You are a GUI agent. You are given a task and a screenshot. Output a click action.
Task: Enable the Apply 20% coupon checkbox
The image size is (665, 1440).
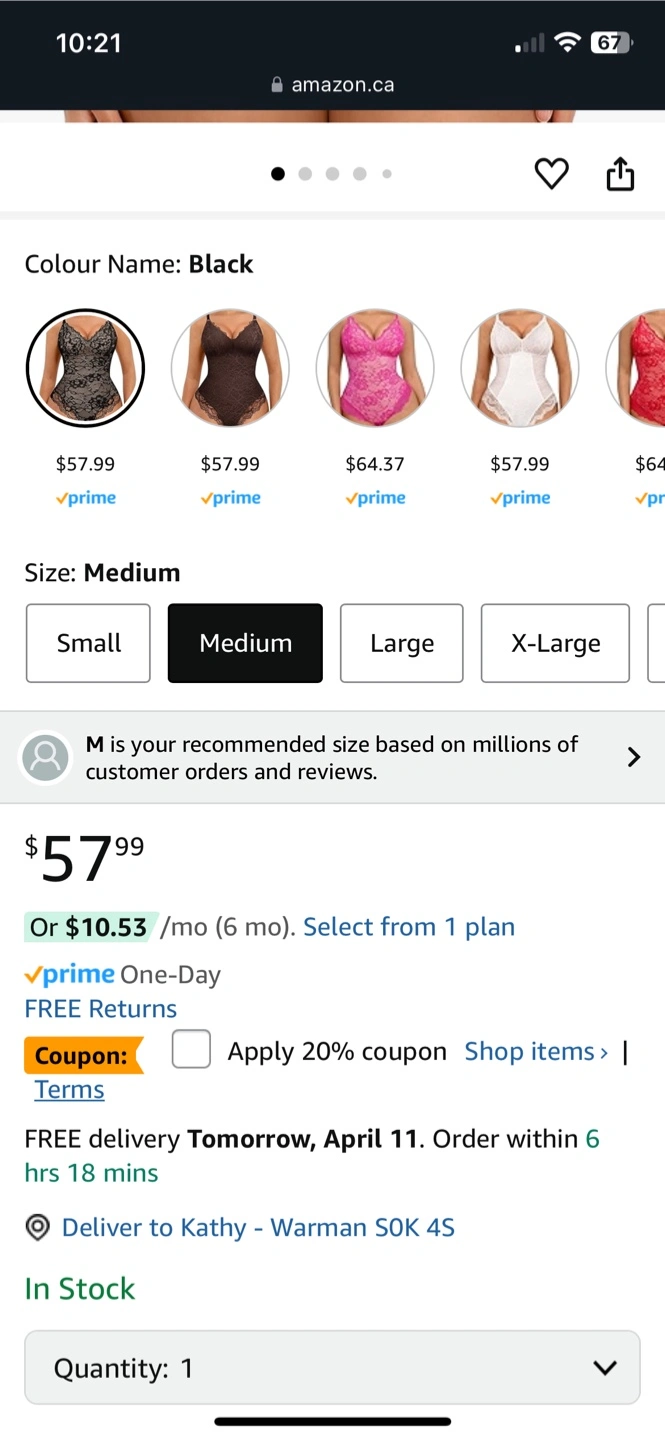point(191,1050)
